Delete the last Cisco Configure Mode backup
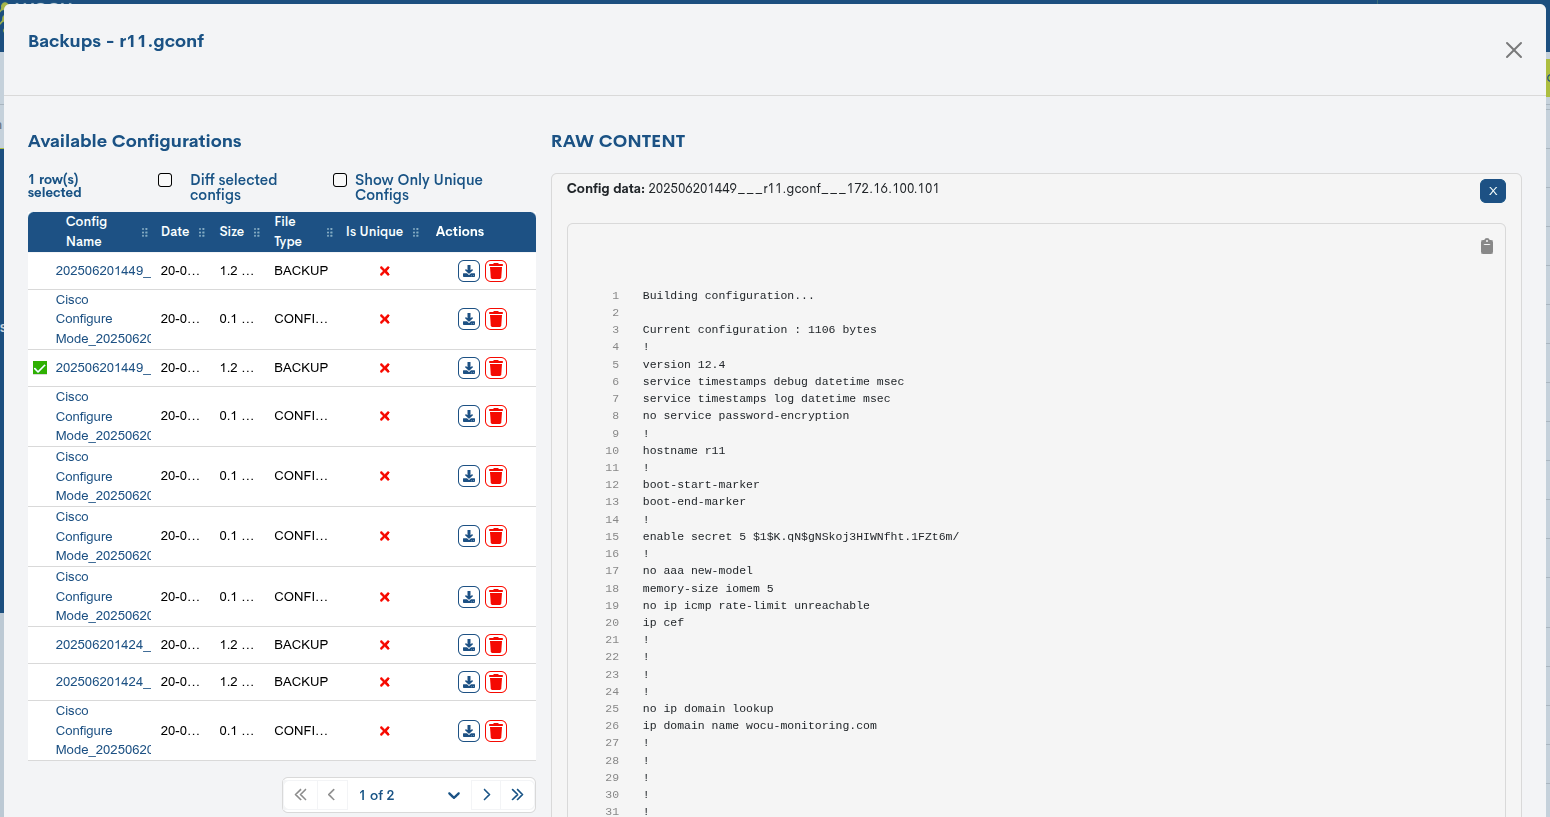Image resolution: width=1550 pixels, height=817 pixels. click(496, 730)
